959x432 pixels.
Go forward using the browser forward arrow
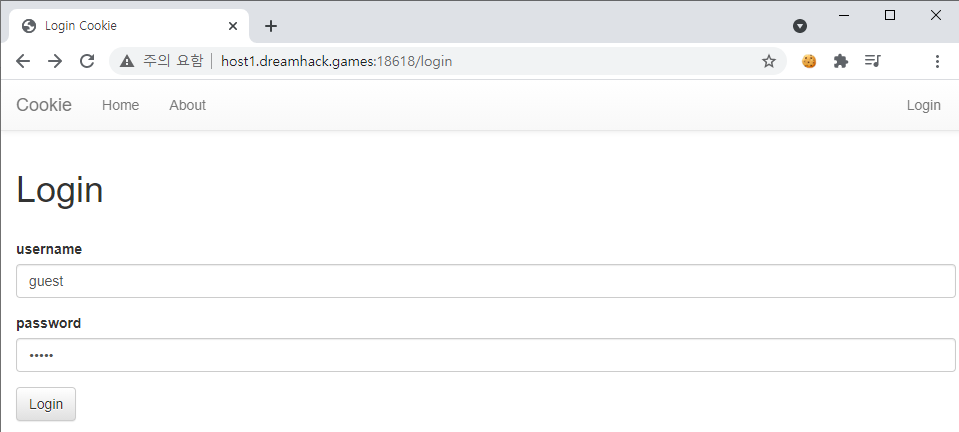(x=55, y=61)
